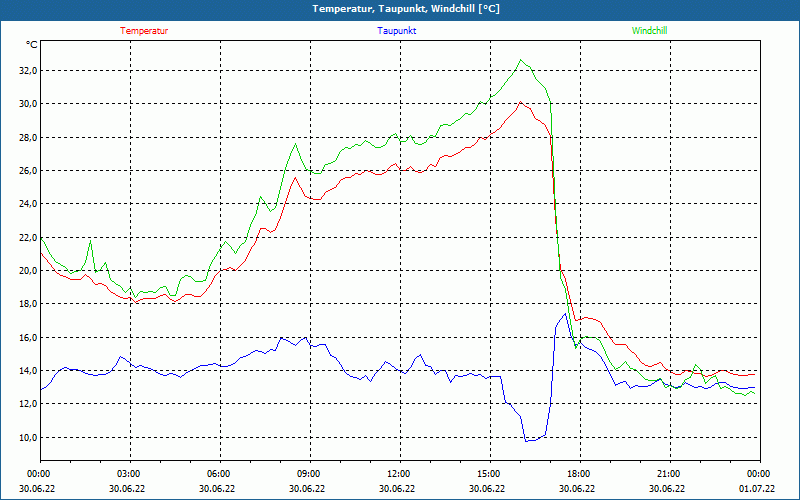This screenshot has height=500, width=800.
Task: Click the 21:00 time axis label
Action: 667,474
